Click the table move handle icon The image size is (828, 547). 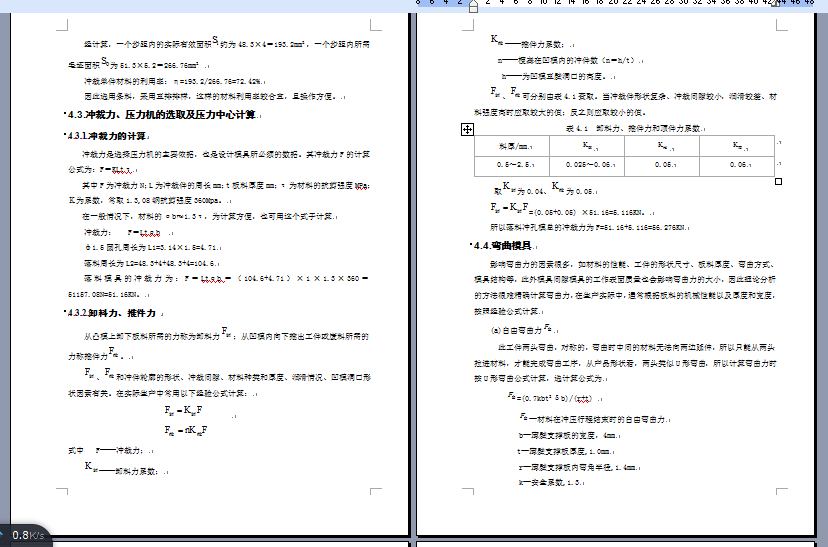[467, 129]
